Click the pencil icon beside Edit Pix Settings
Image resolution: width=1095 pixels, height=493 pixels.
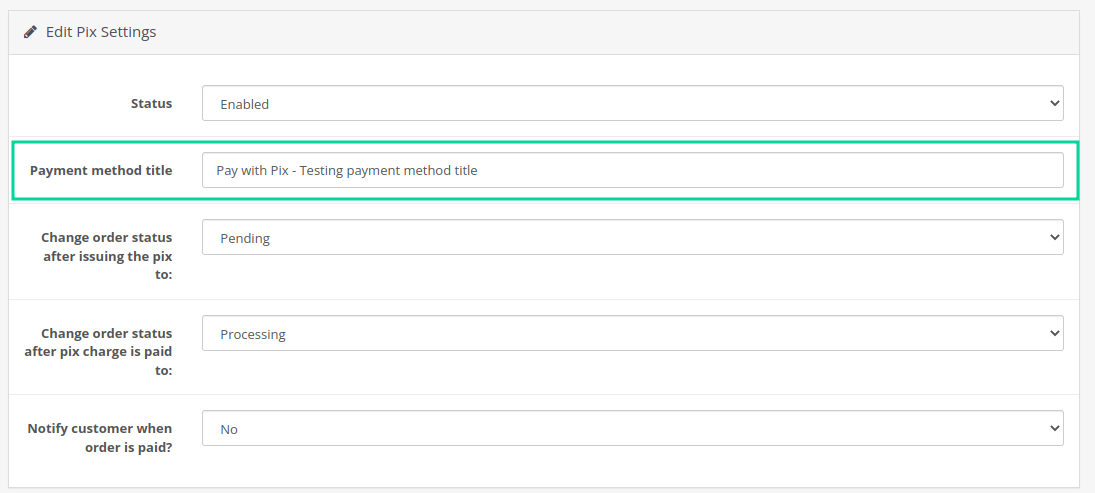point(31,32)
